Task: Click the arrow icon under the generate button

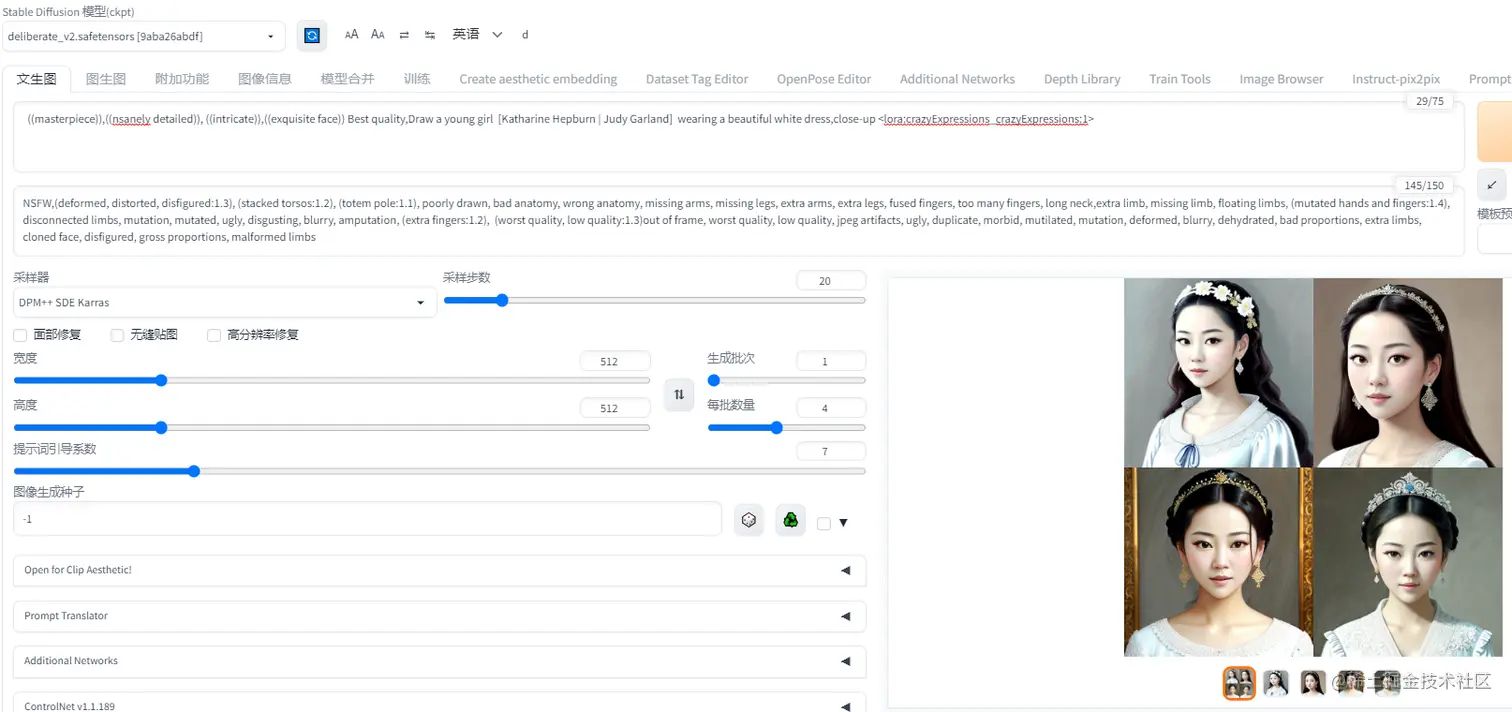Action: [x=1492, y=184]
